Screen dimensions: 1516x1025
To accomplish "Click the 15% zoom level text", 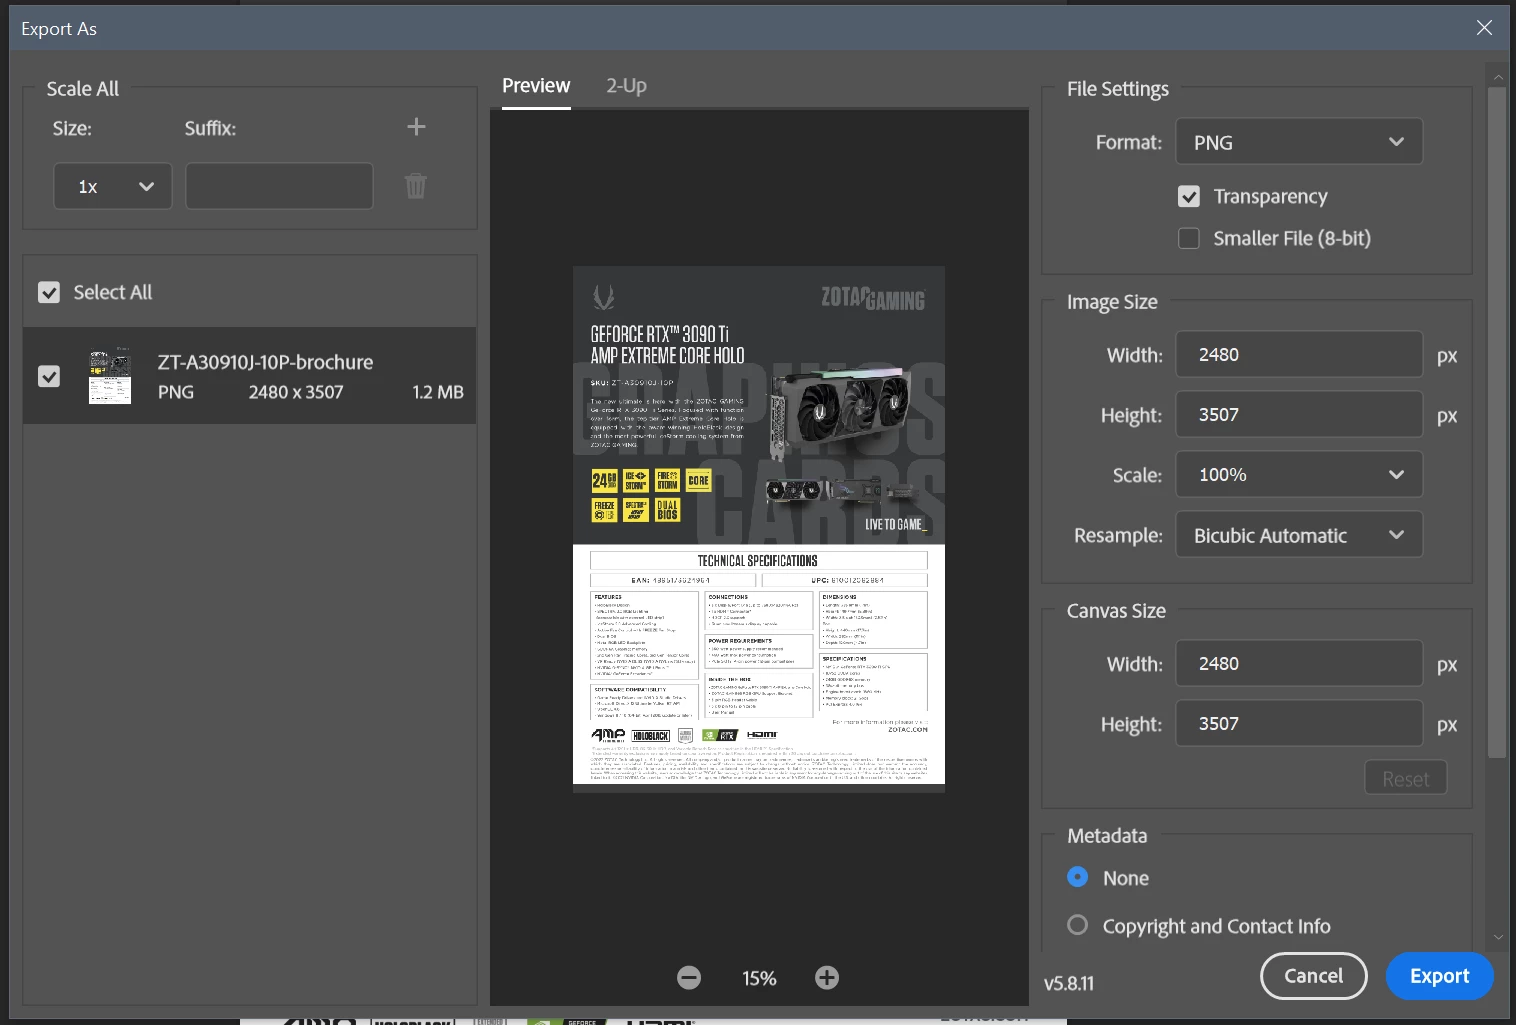I will 759,978.
